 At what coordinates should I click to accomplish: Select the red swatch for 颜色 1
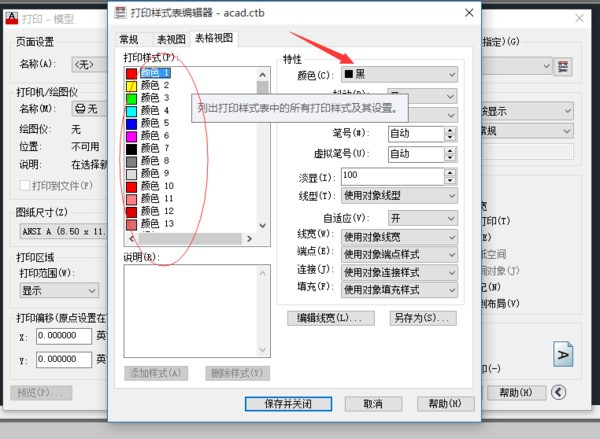(x=132, y=73)
